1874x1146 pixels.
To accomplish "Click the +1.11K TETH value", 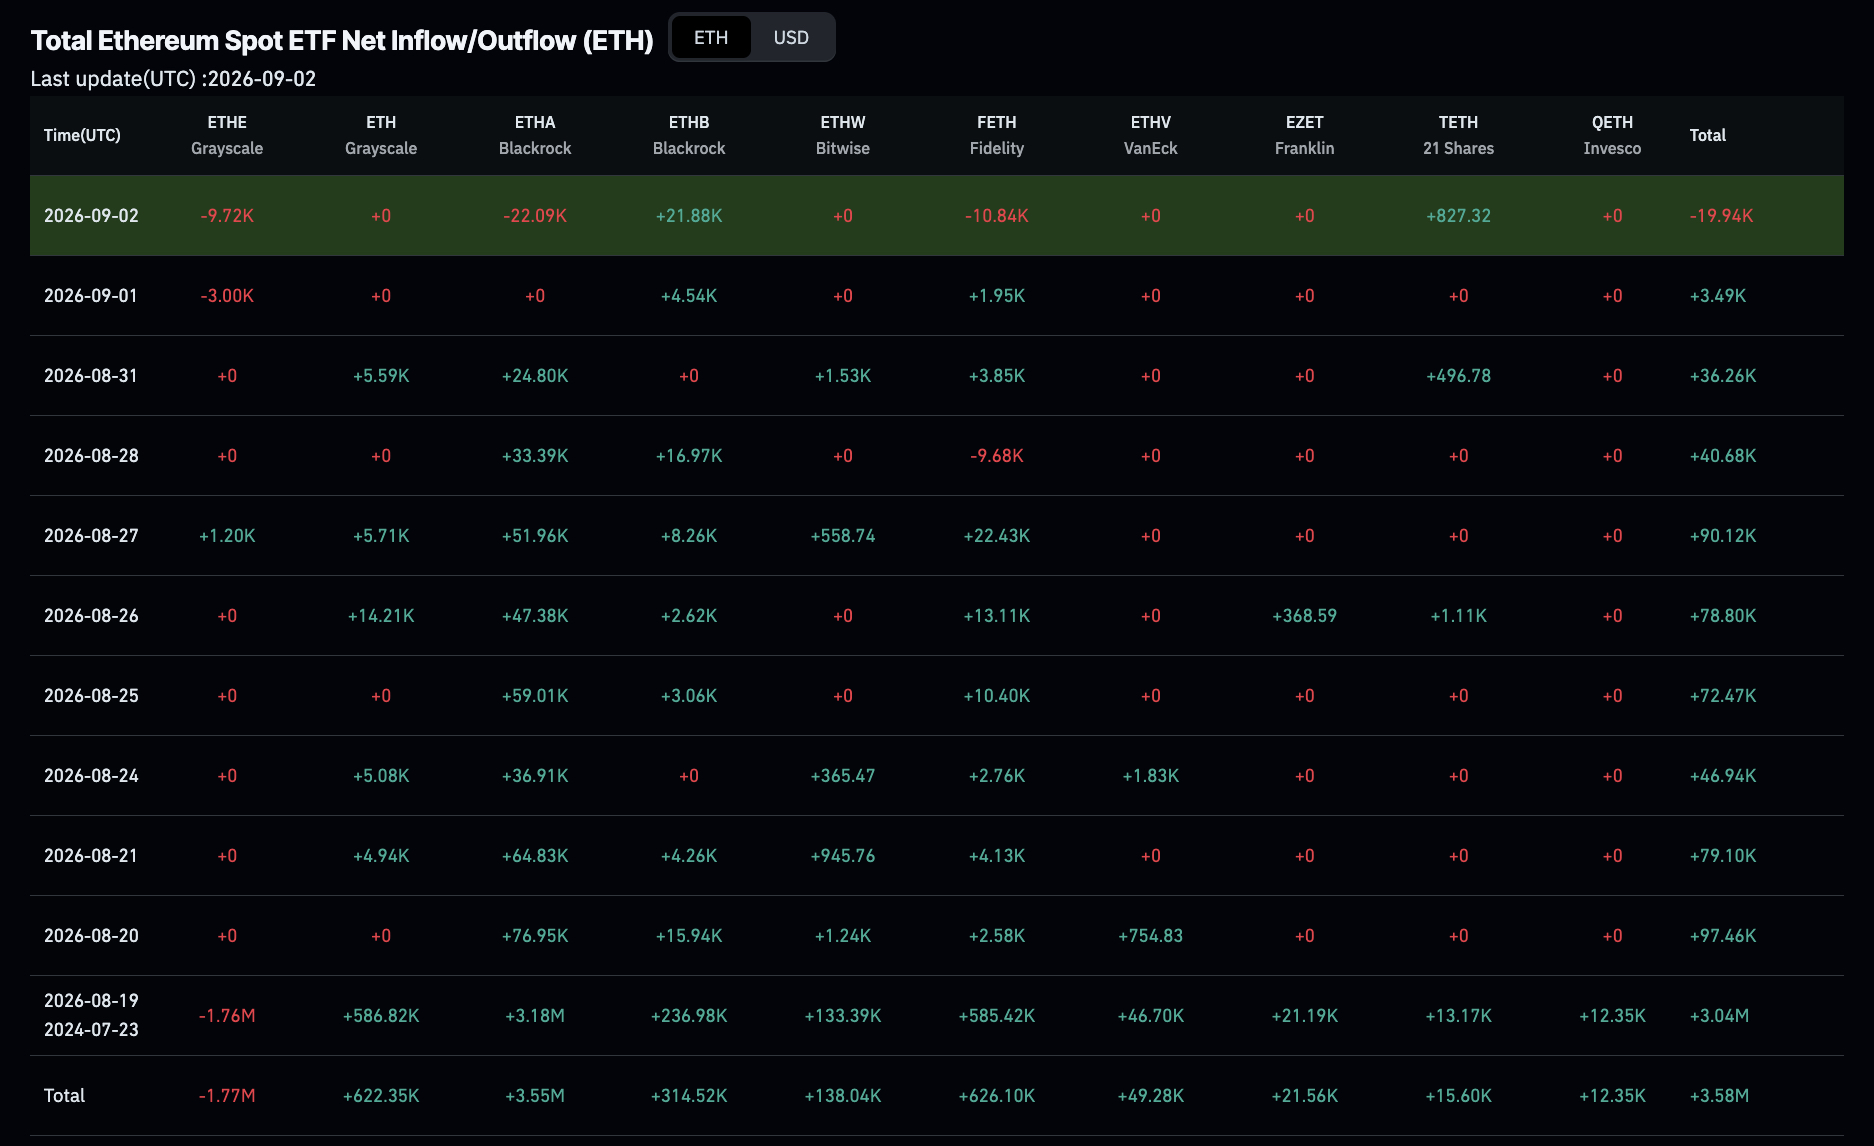I will coord(1459,616).
